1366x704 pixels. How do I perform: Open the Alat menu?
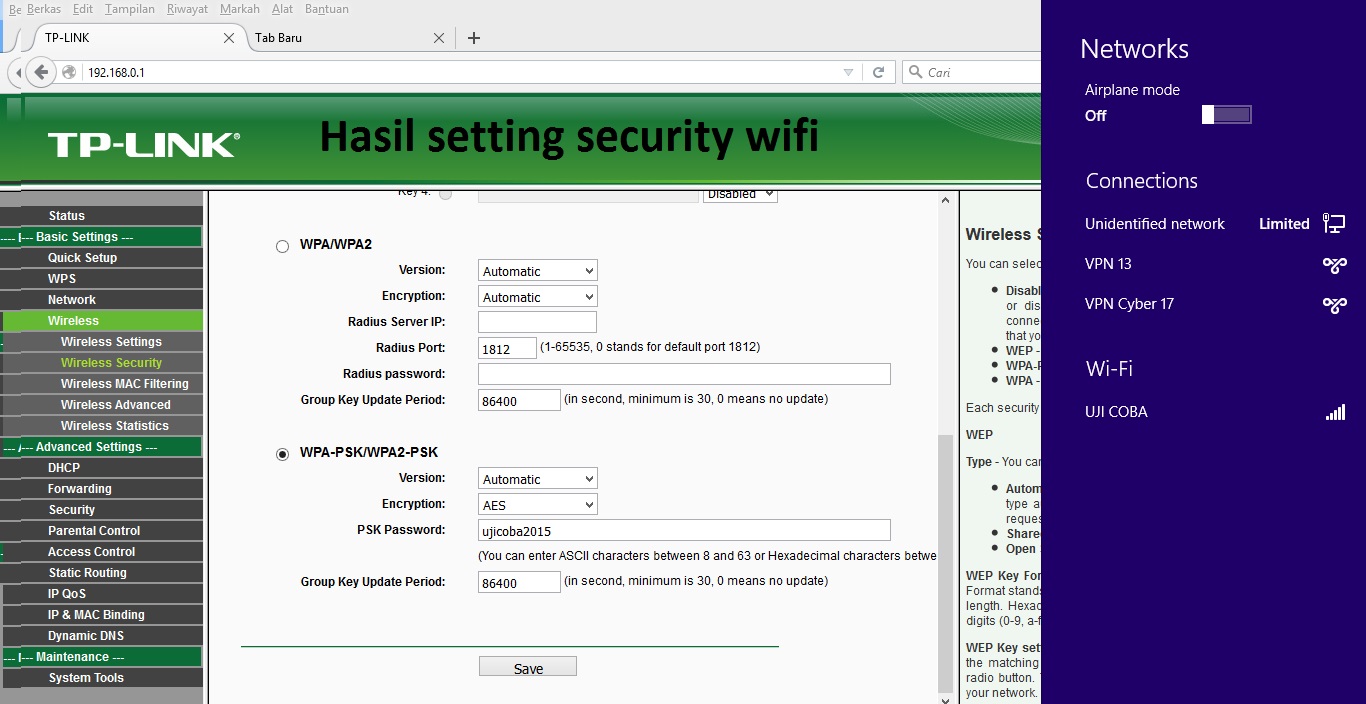(x=282, y=9)
